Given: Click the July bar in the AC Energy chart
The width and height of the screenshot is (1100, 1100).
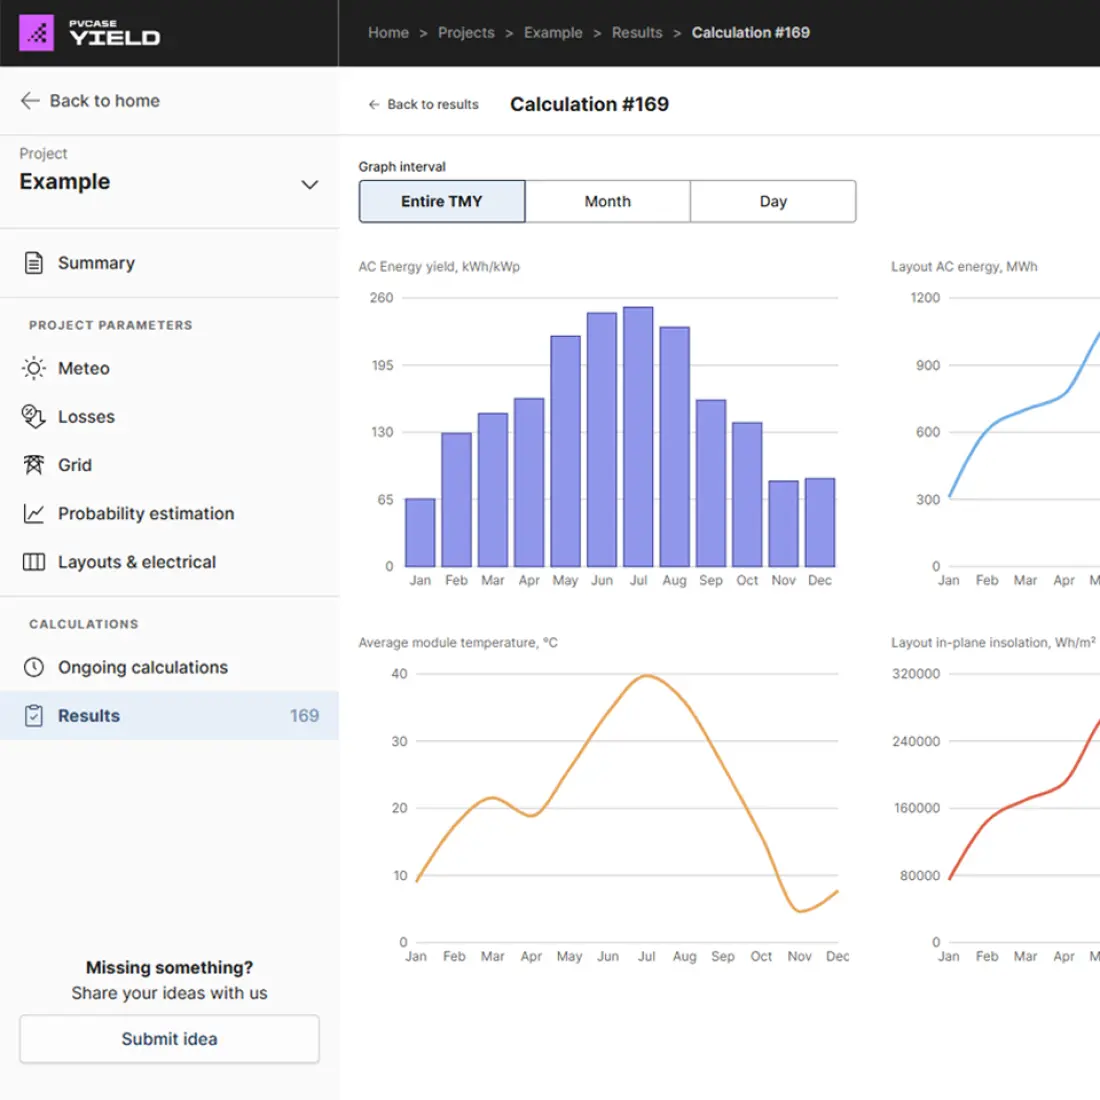Looking at the screenshot, I should click(x=638, y=435).
